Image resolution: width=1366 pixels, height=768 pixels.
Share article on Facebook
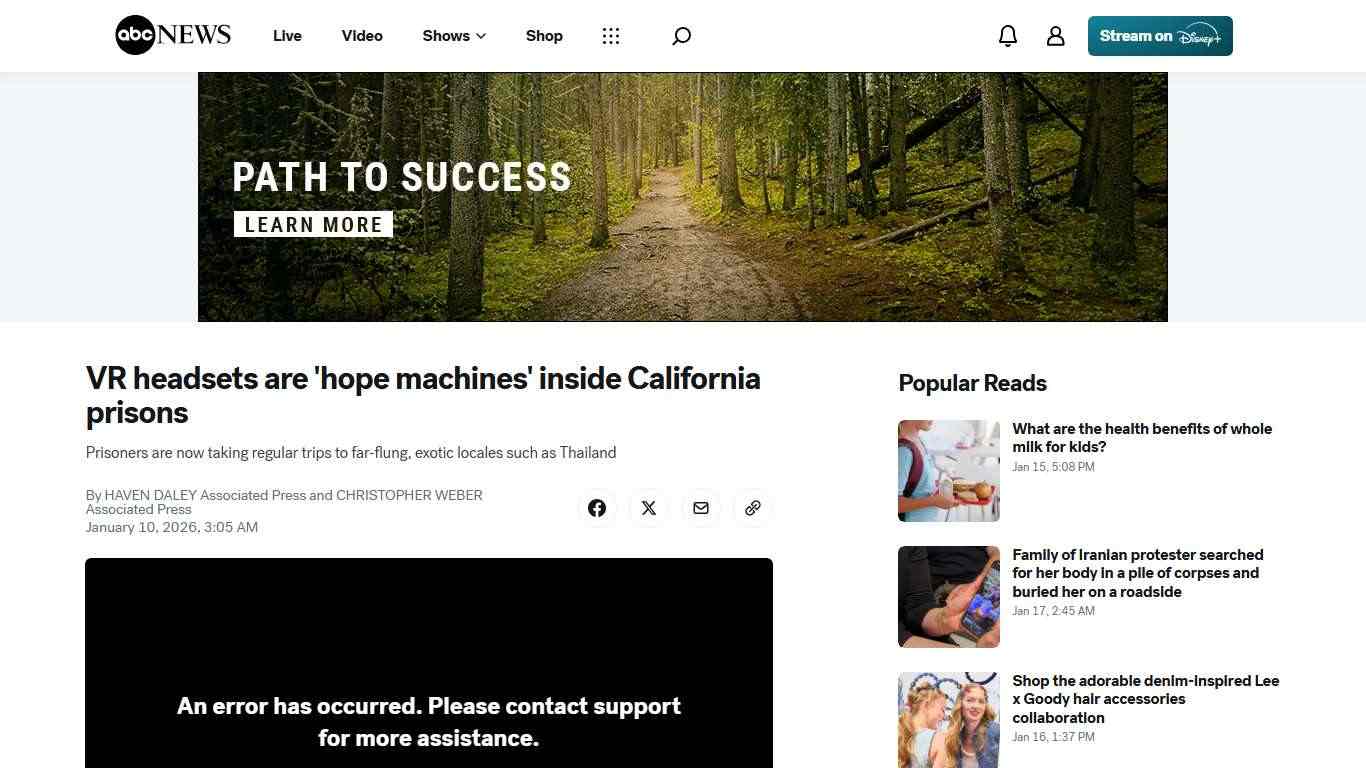pos(597,508)
